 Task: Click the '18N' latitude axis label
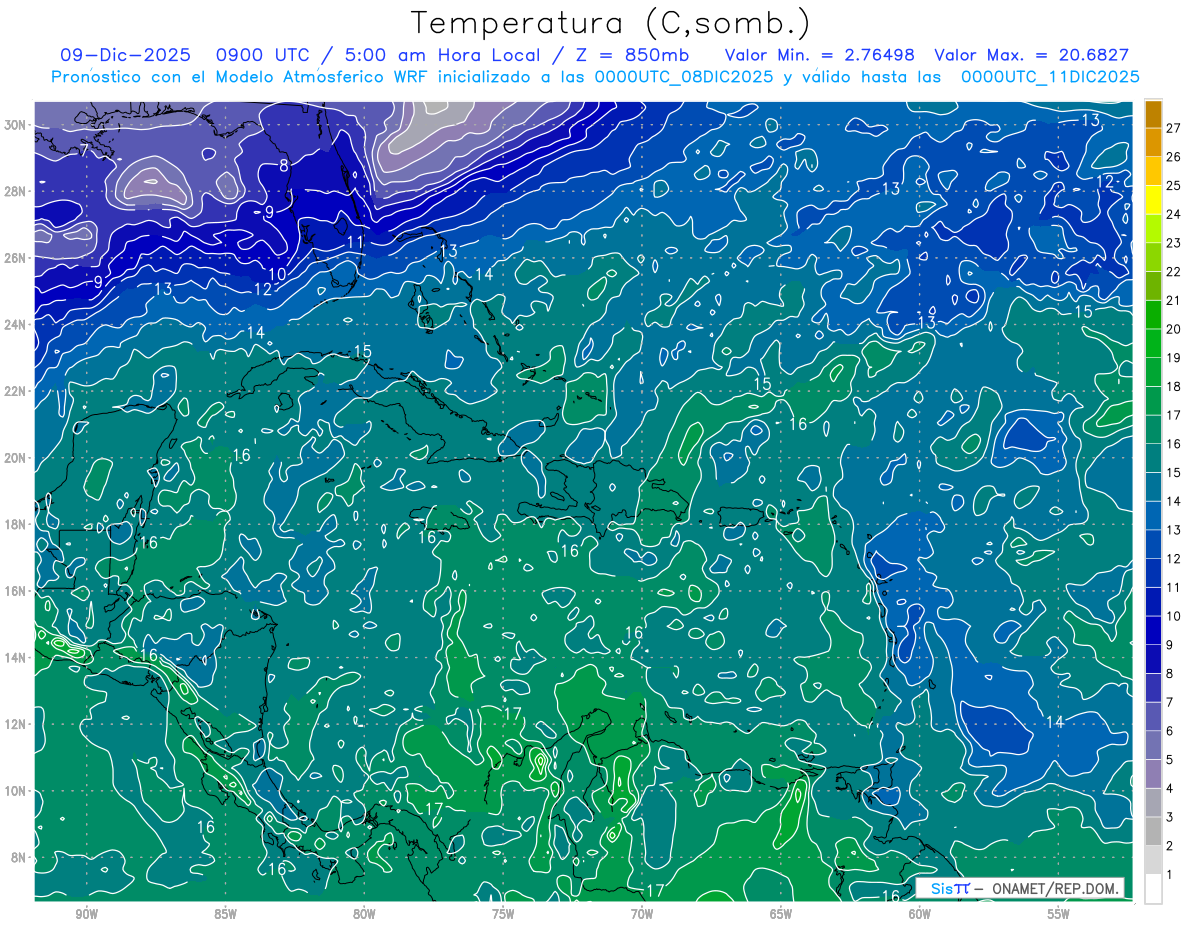pos(14,524)
